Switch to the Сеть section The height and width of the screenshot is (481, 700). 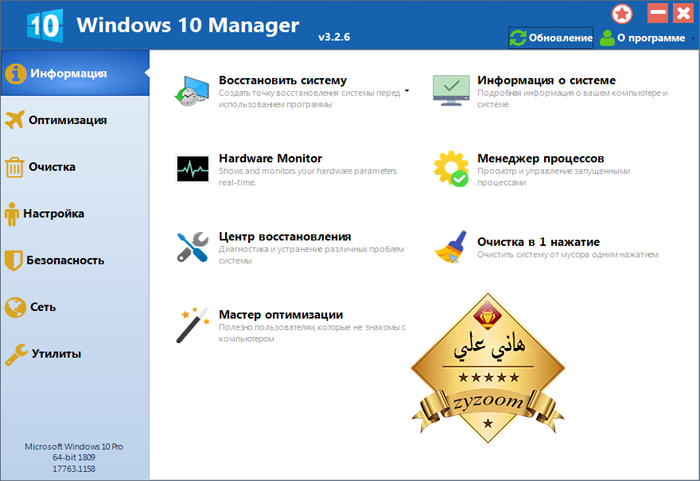pyautogui.click(x=75, y=307)
